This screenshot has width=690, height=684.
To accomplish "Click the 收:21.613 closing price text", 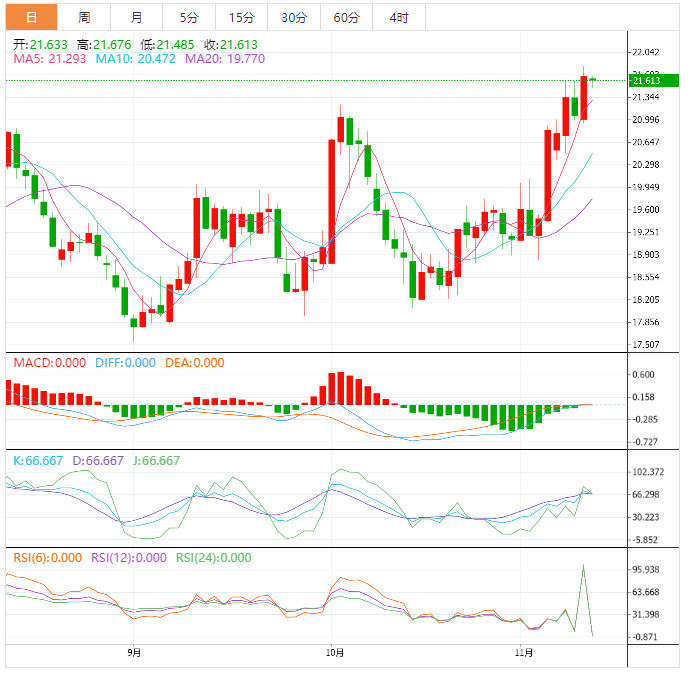I will [x=231, y=44].
